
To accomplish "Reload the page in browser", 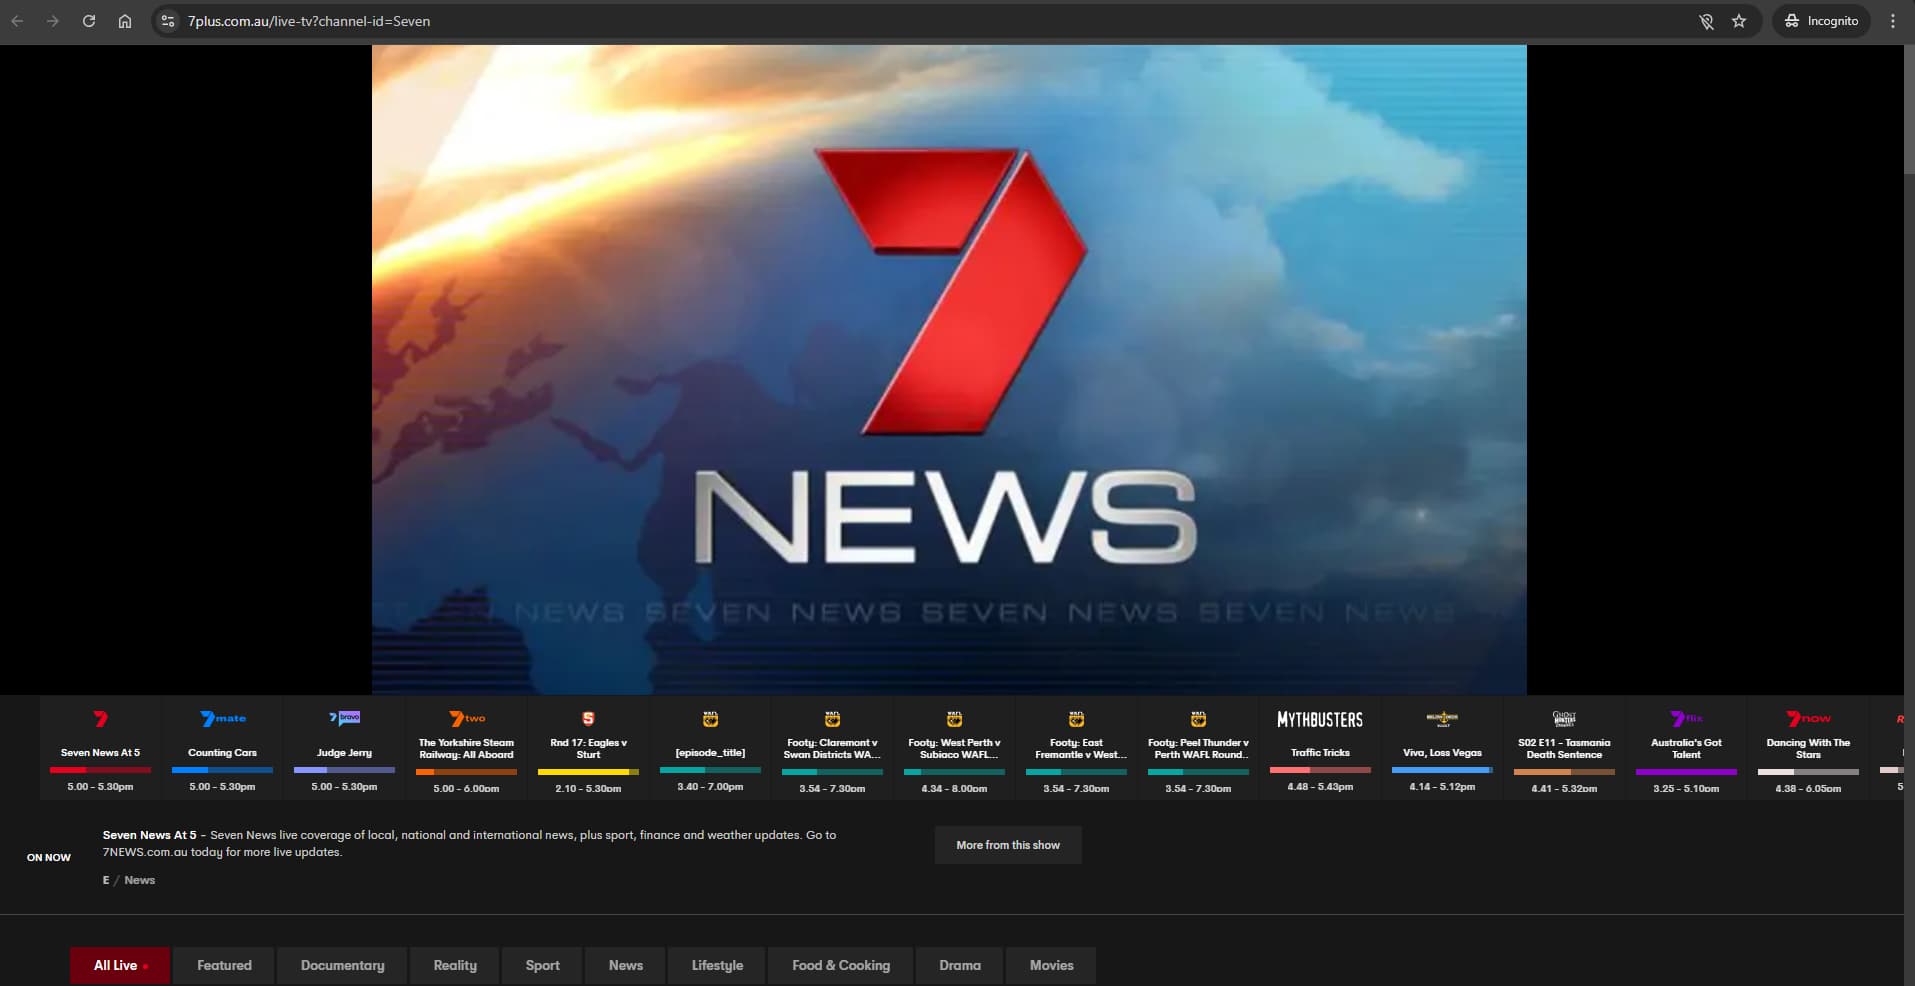I will click(89, 21).
